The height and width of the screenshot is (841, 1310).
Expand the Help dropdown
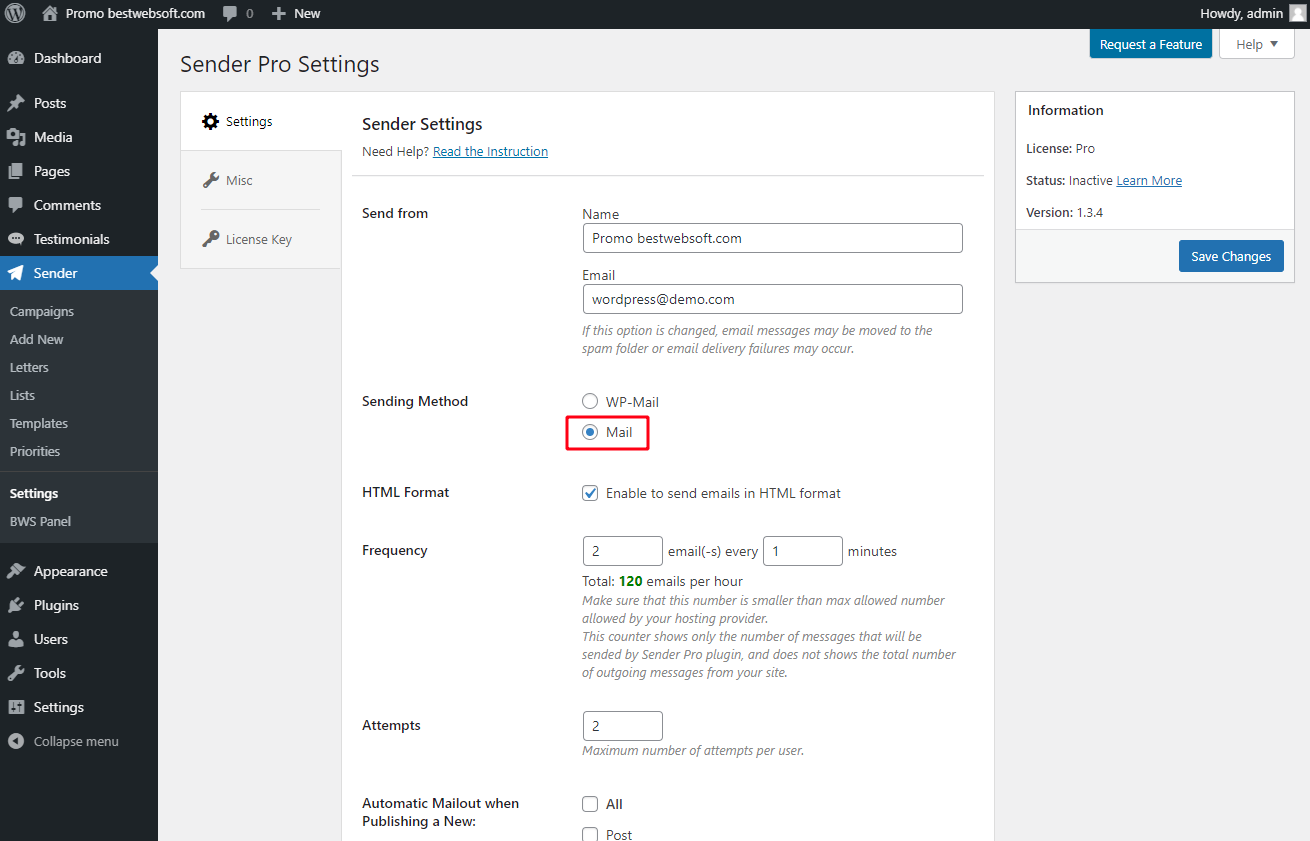click(x=1257, y=44)
